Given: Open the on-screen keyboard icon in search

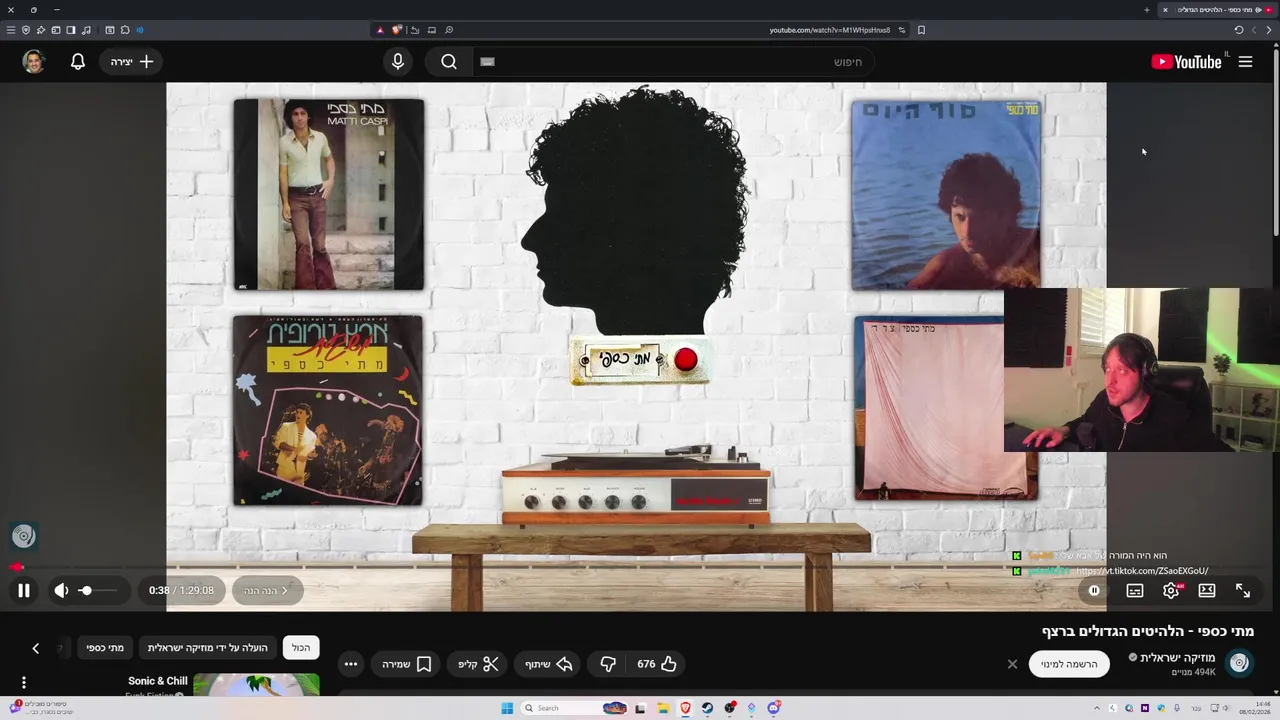Looking at the screenshot, I should (488, 62).
